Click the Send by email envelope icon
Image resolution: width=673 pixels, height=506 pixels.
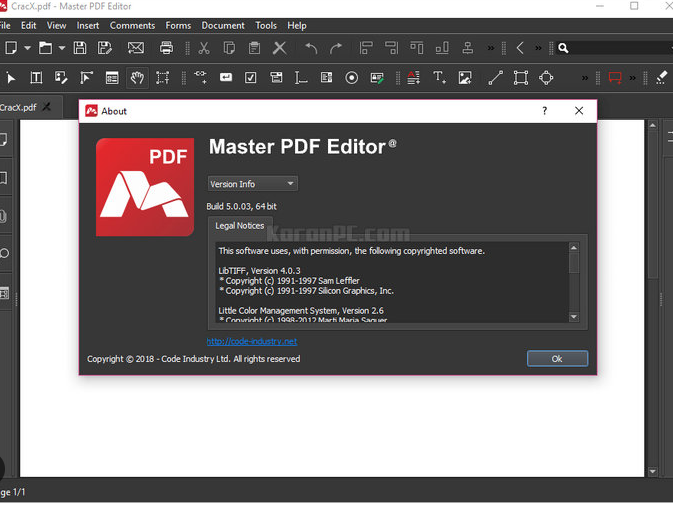(x=136, y=48)
